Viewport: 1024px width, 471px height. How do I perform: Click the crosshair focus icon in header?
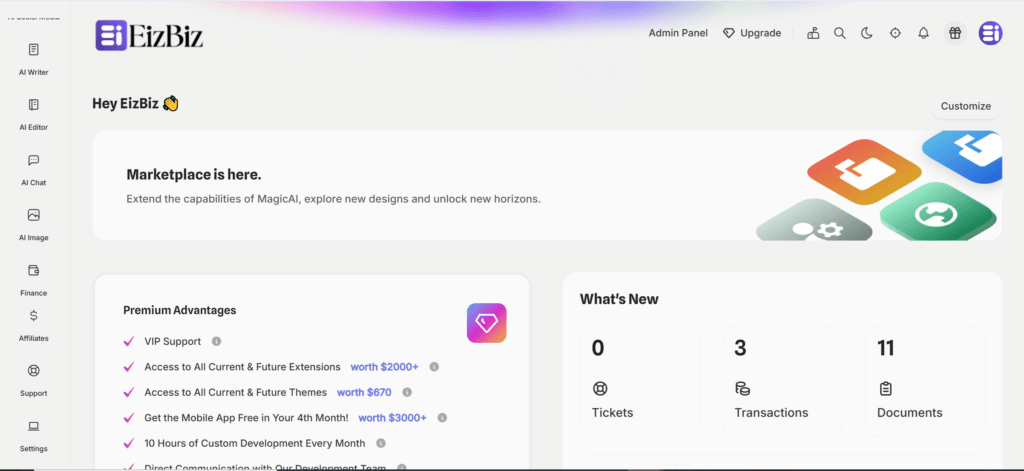pos(895,33)
